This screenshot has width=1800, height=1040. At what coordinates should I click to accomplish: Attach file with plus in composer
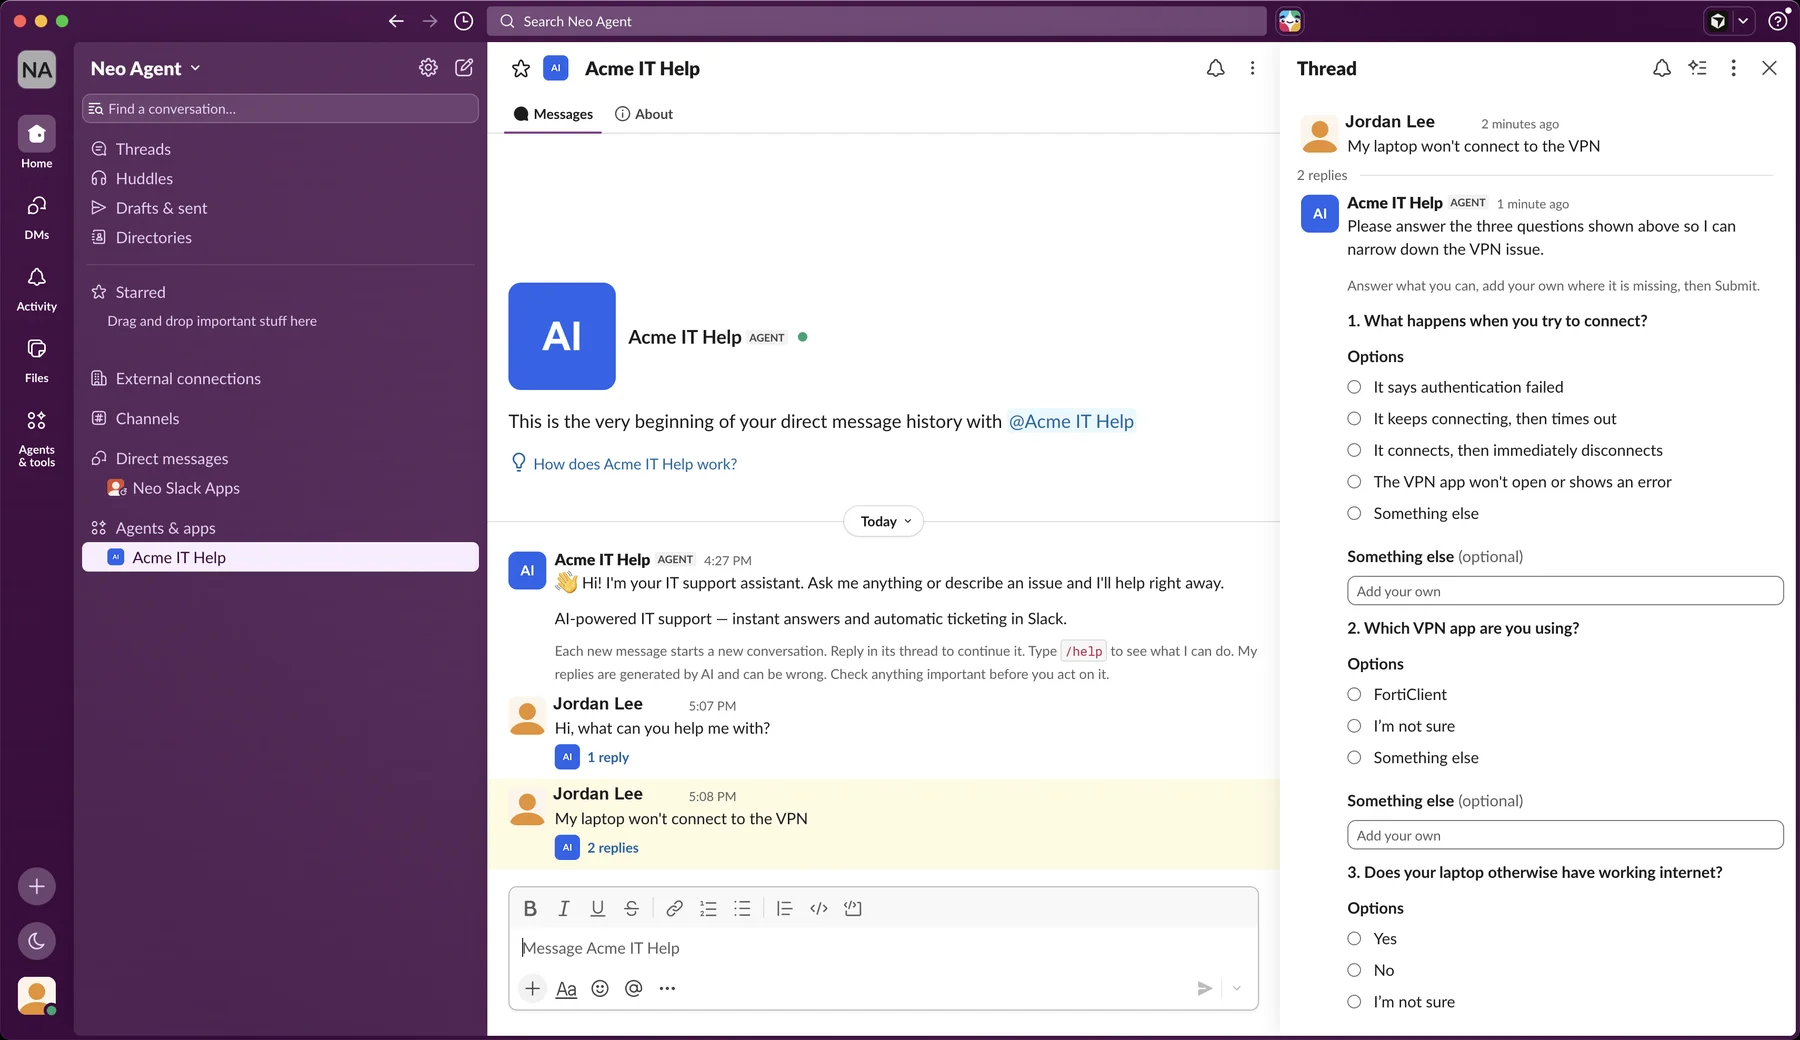533,988
